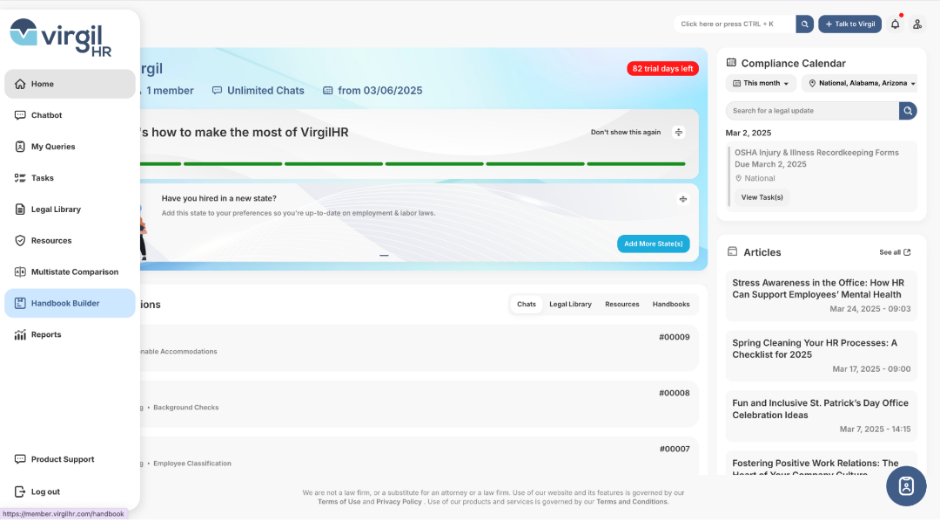The image size is (940, 520).
Task: Open the This month dropdown
Action: 761,83
